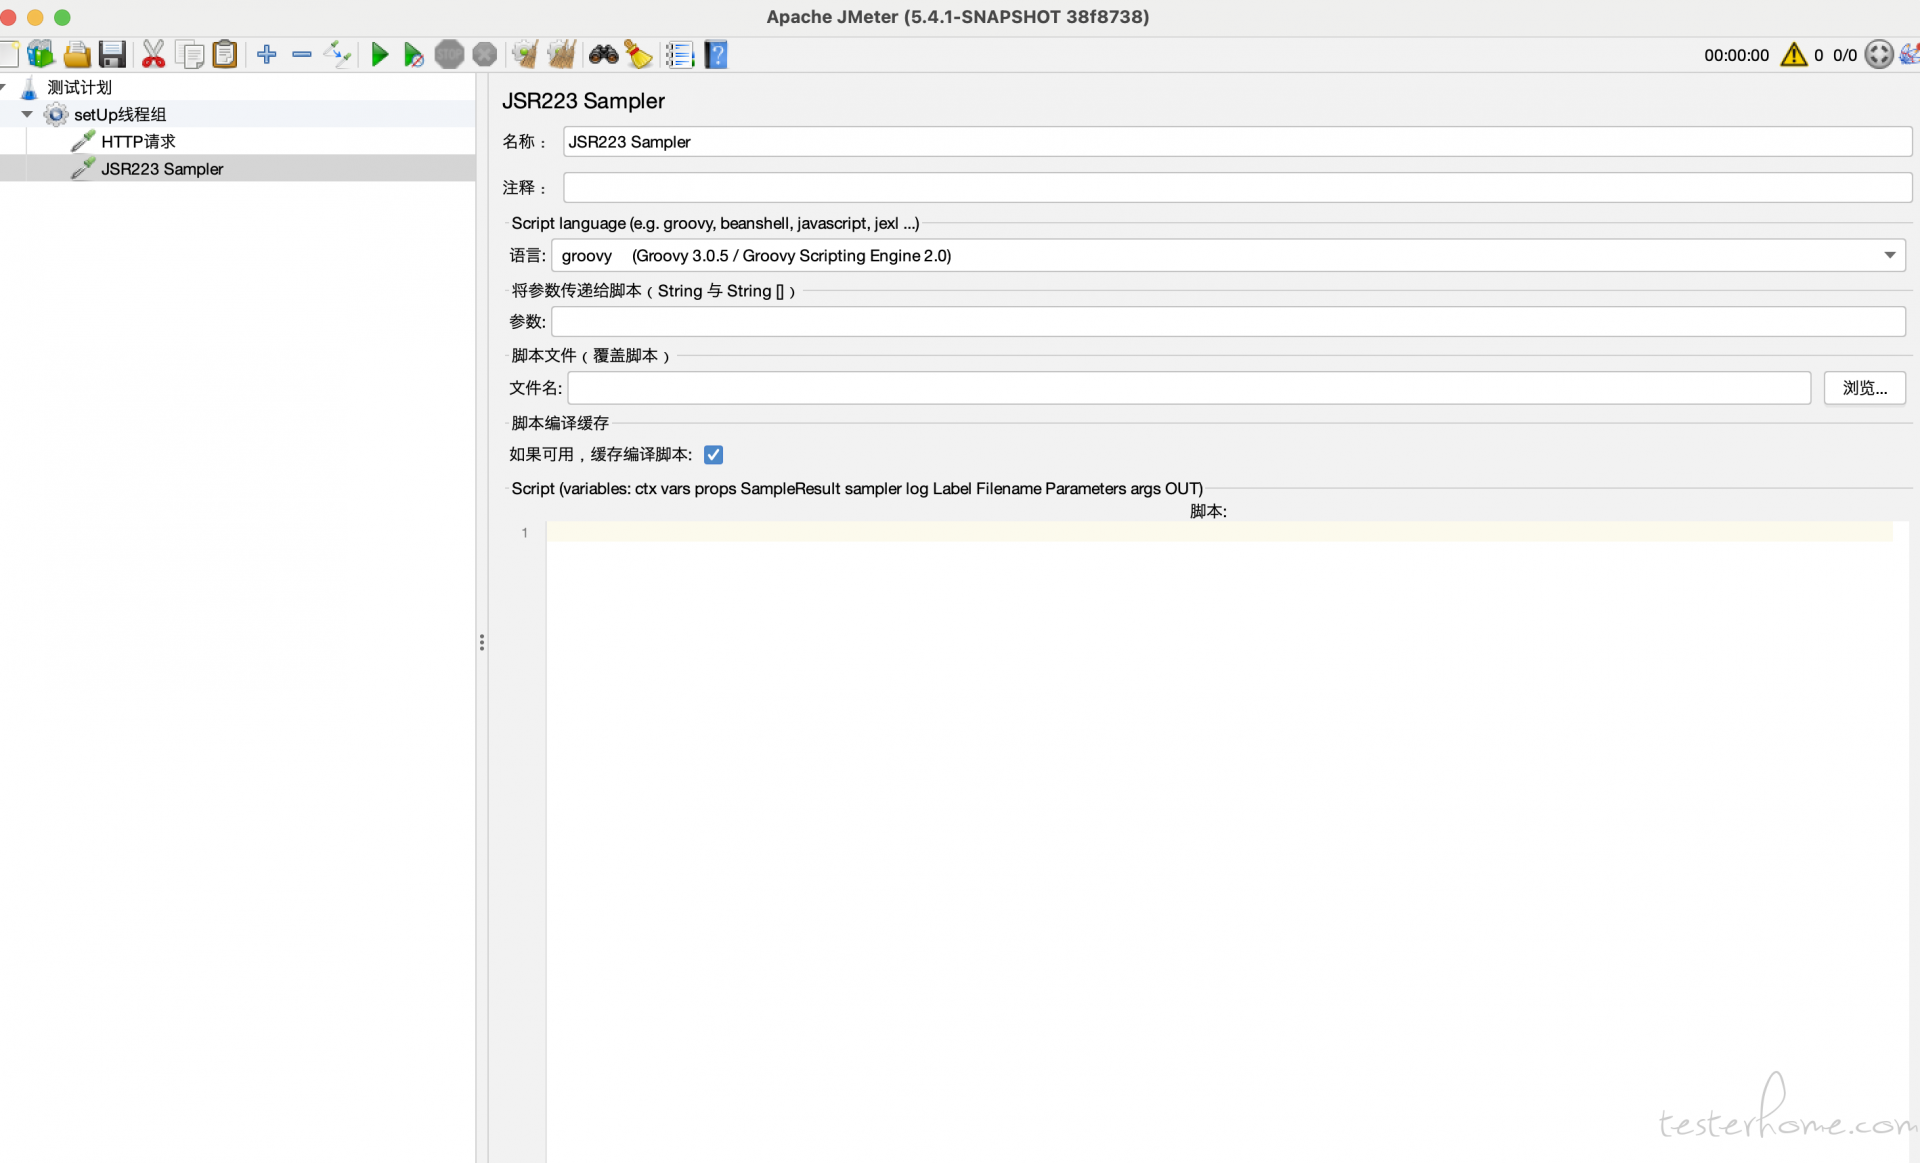
Task: Click the Cut scissors icon
Action: point(153,54)
